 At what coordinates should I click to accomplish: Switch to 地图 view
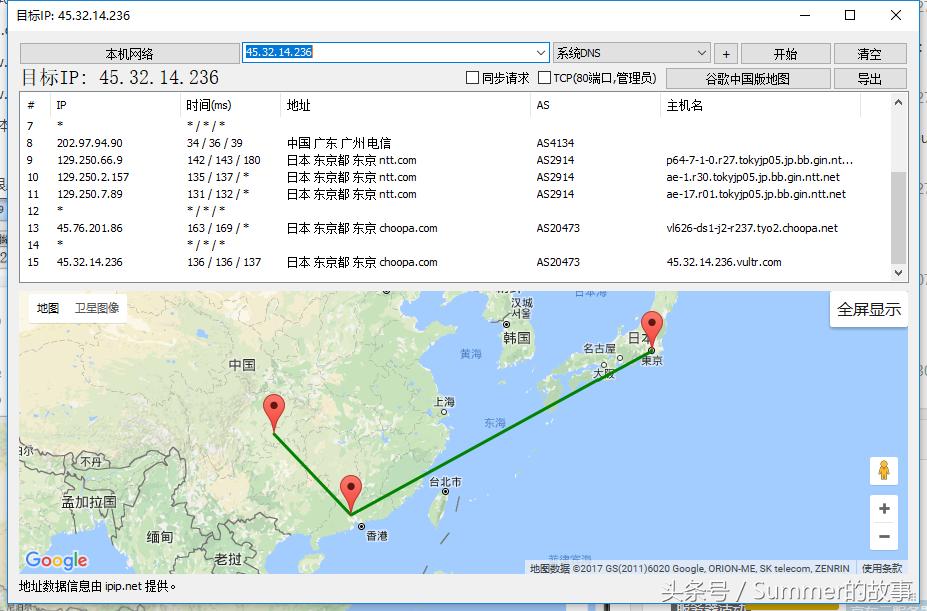click(x=46, y=309)
